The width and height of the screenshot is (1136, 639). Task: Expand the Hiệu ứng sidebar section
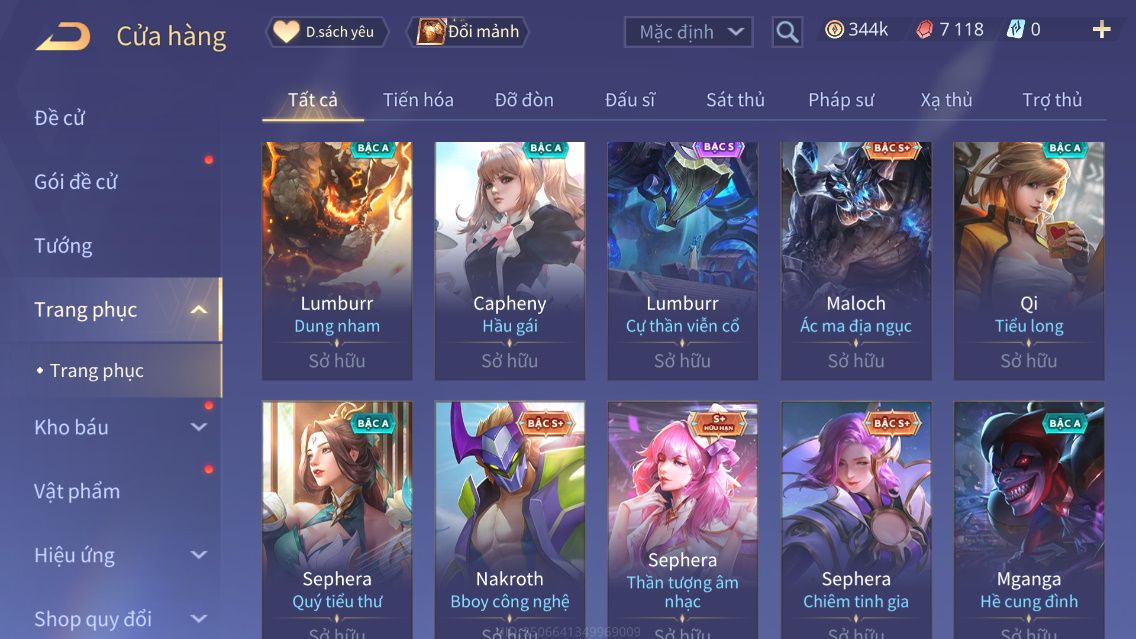click(199, 555)
